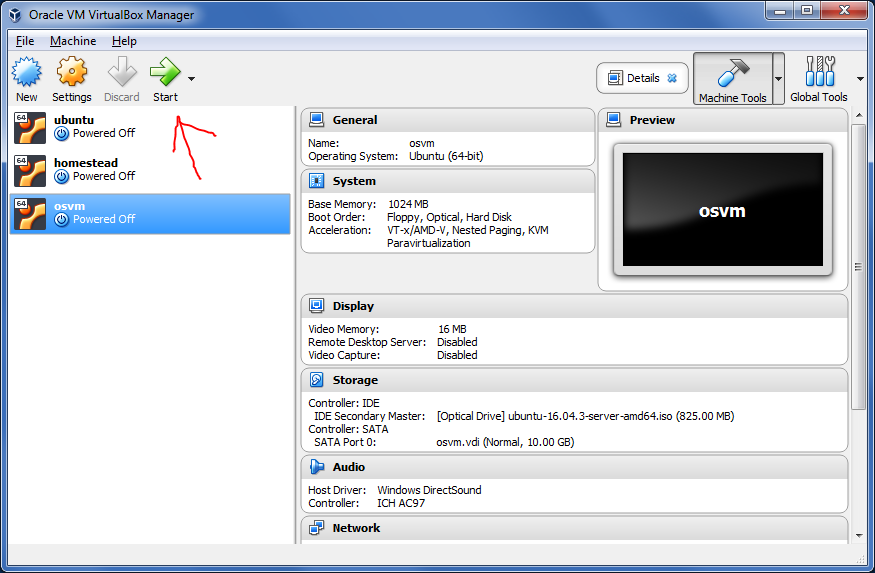Click the osvm.vdi hard disk text
The width and height of the screenshot is (875, 573).
point(505,442)
